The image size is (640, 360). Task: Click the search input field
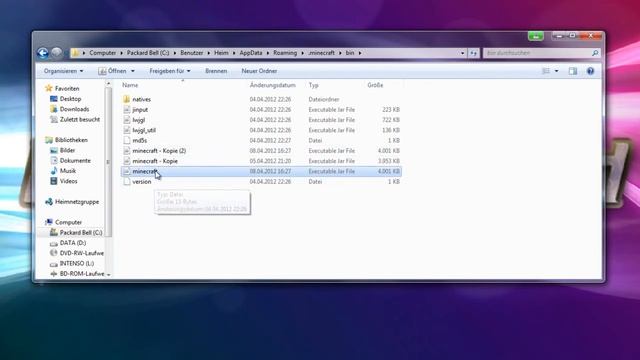[x=537, y=53]
